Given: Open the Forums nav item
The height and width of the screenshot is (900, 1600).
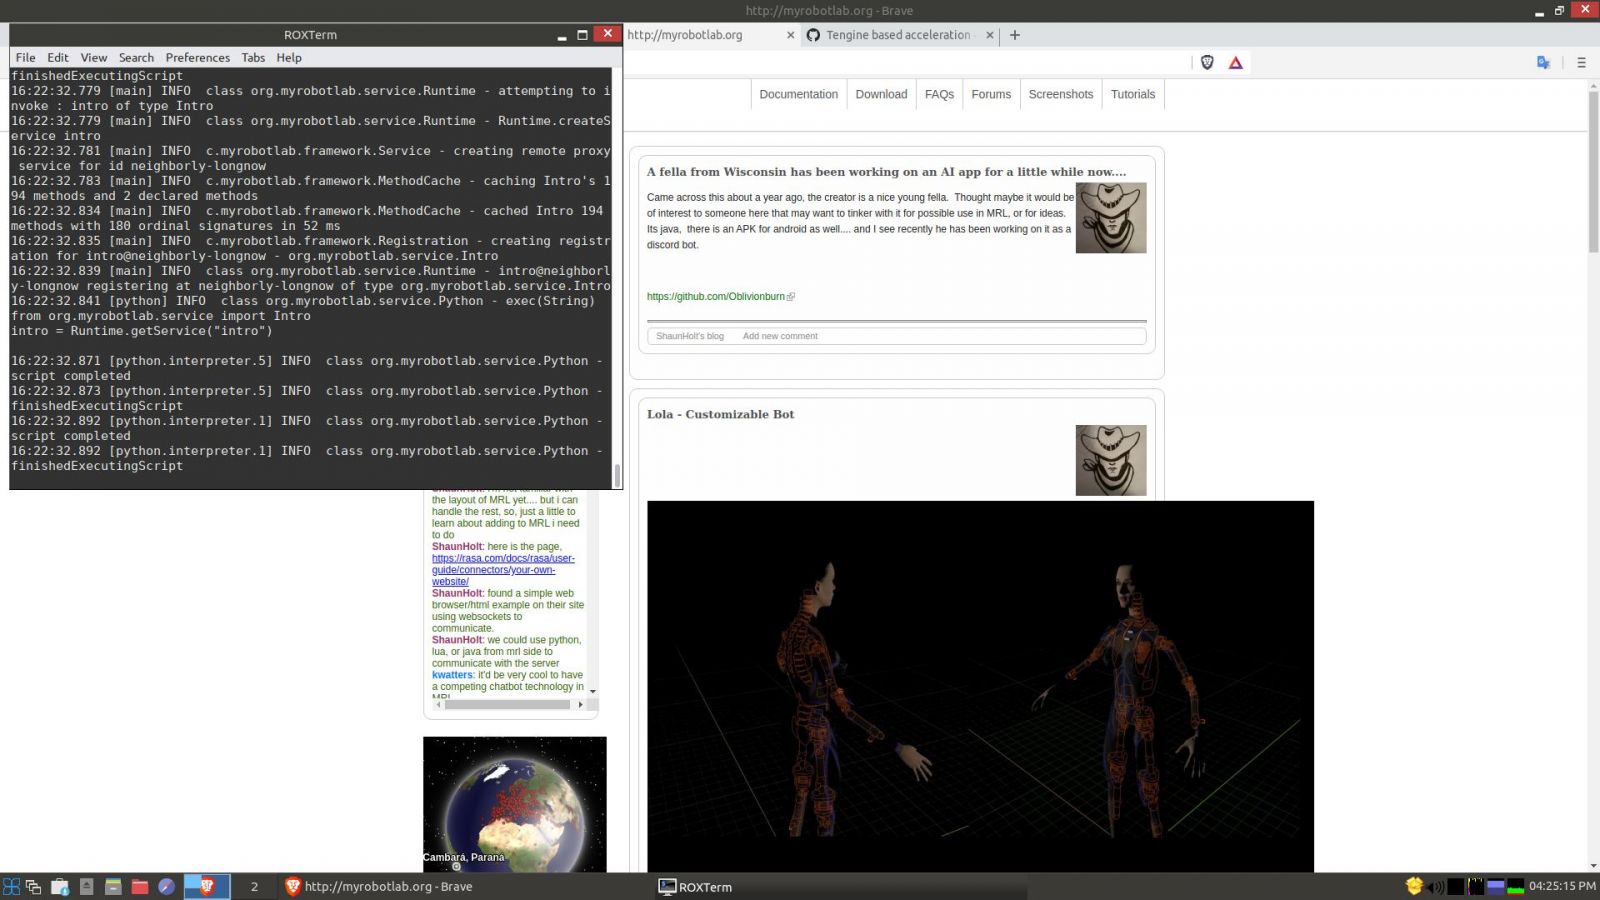Looking at the screenshot, I should pyautogui.click(x=991, y=94).
